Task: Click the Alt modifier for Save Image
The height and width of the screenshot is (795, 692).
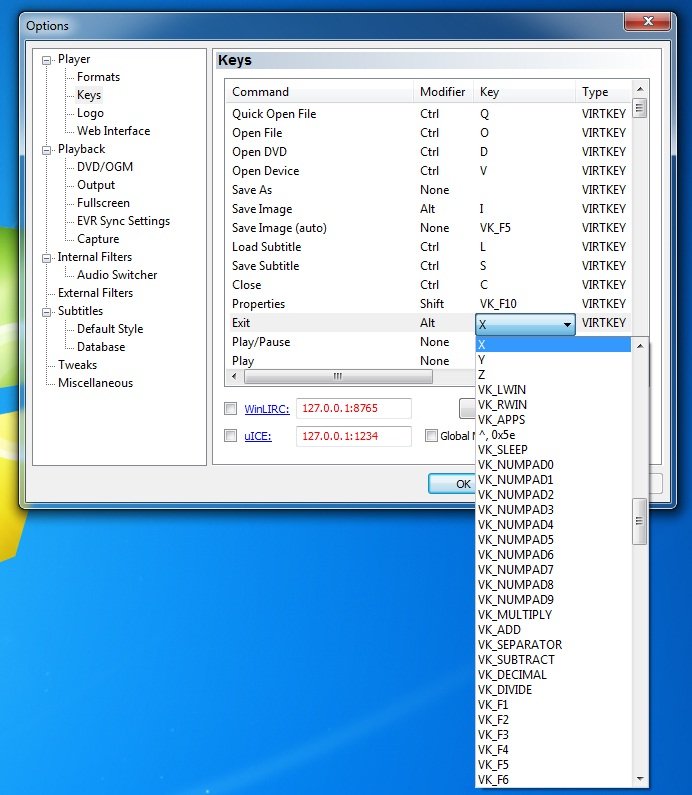Action: coord(427,209)
